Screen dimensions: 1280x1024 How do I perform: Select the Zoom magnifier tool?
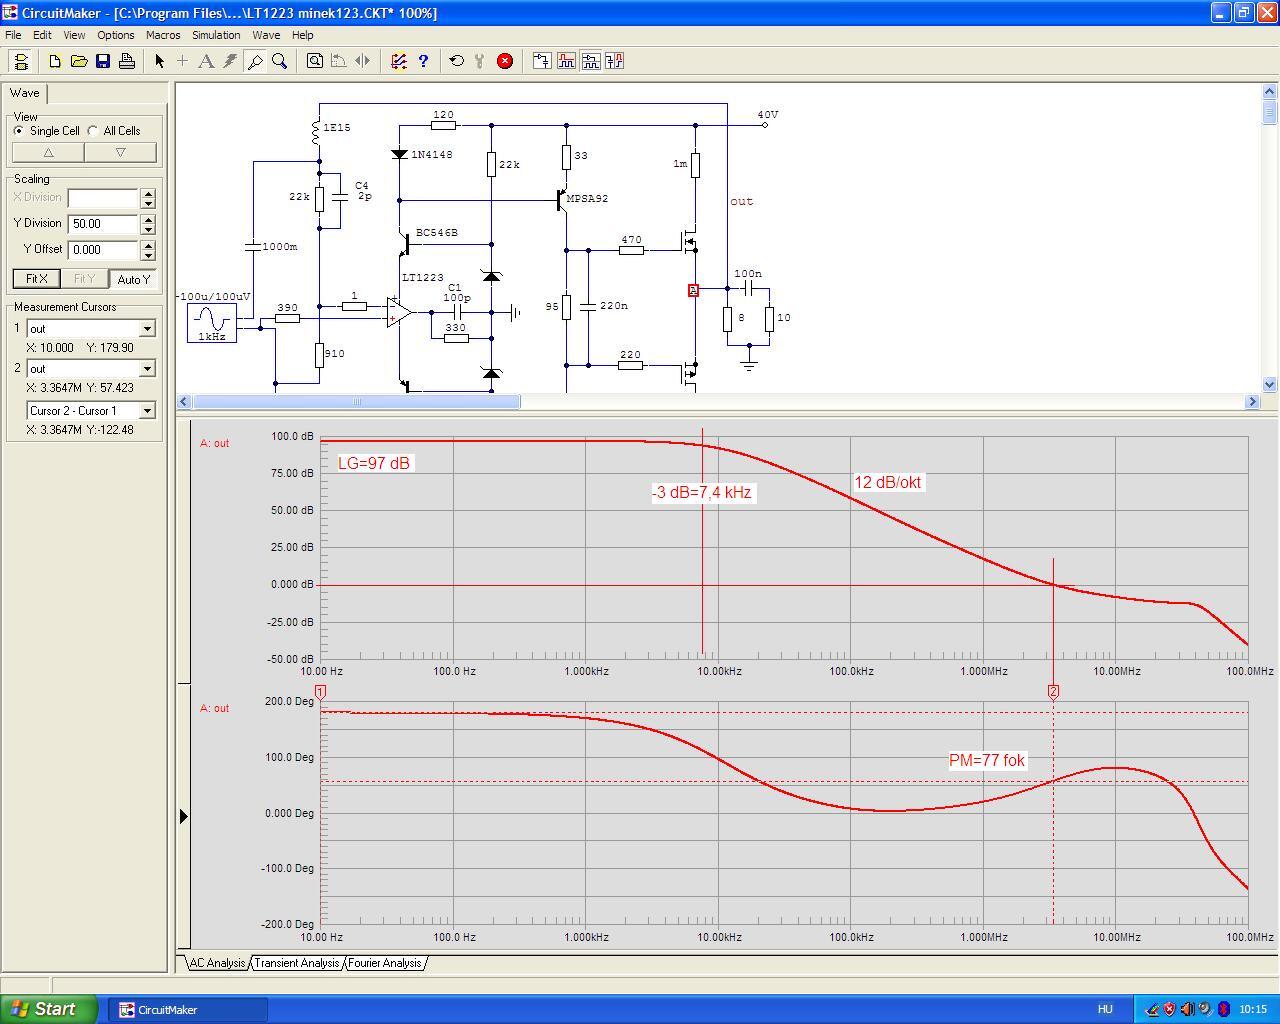point(280,61)
